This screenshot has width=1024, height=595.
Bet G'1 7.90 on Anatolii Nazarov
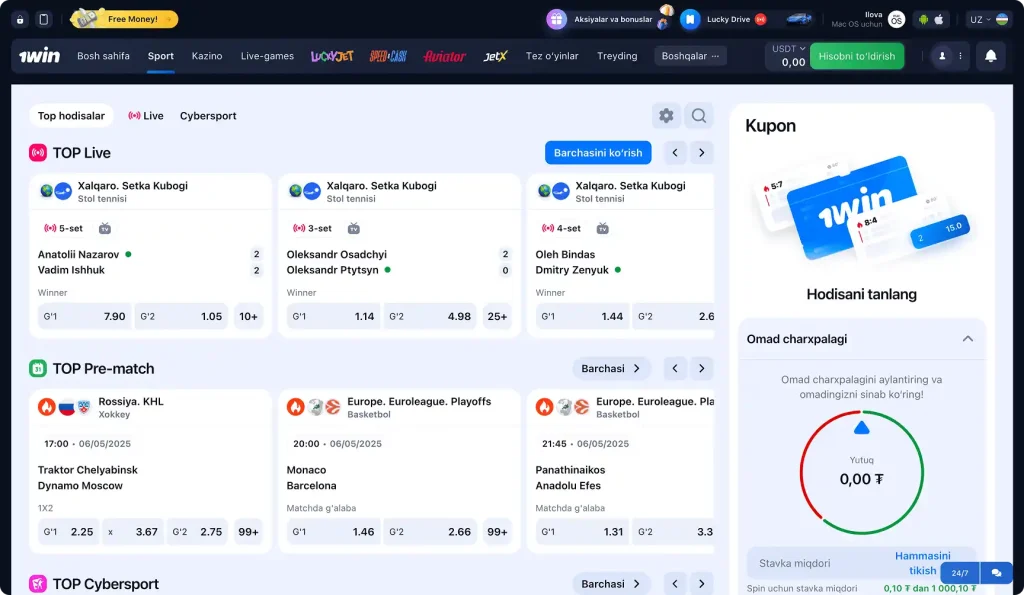pos(84,316)
